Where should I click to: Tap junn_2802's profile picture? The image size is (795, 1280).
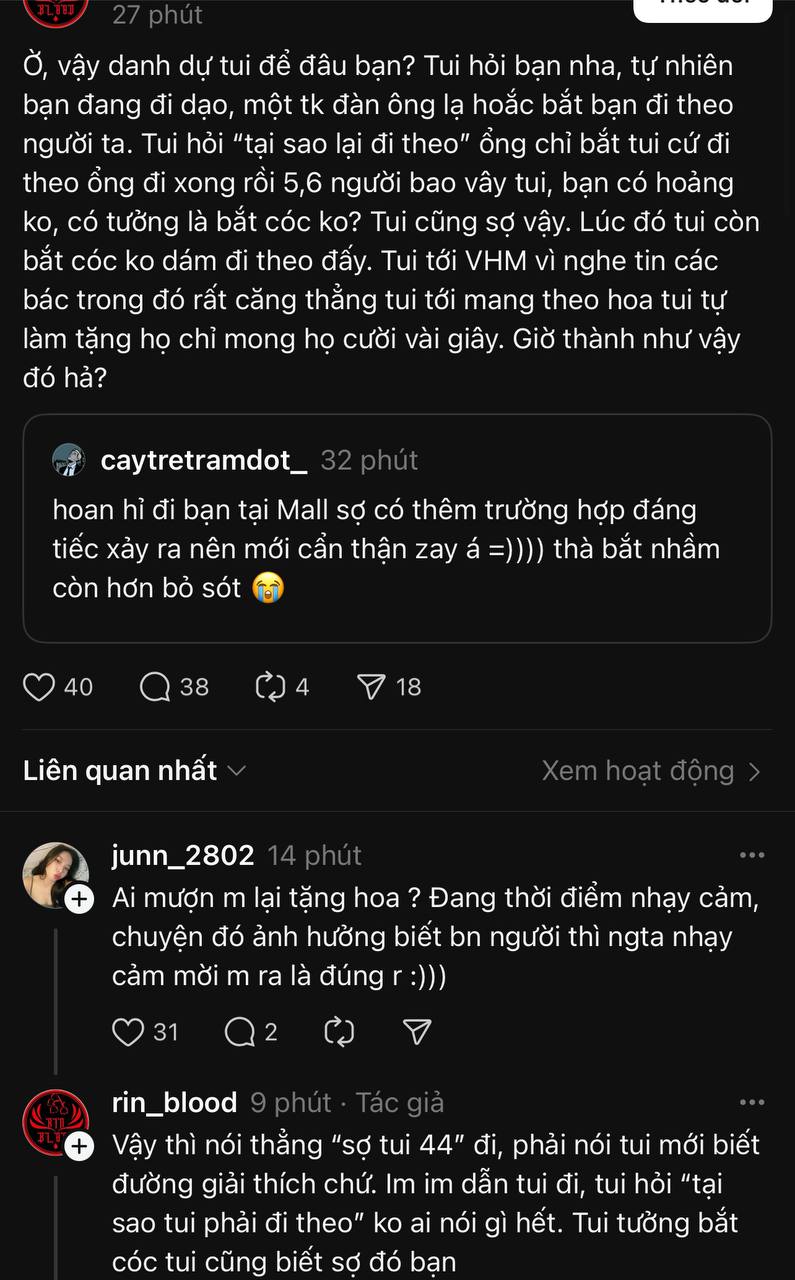(x=55, y=874)
